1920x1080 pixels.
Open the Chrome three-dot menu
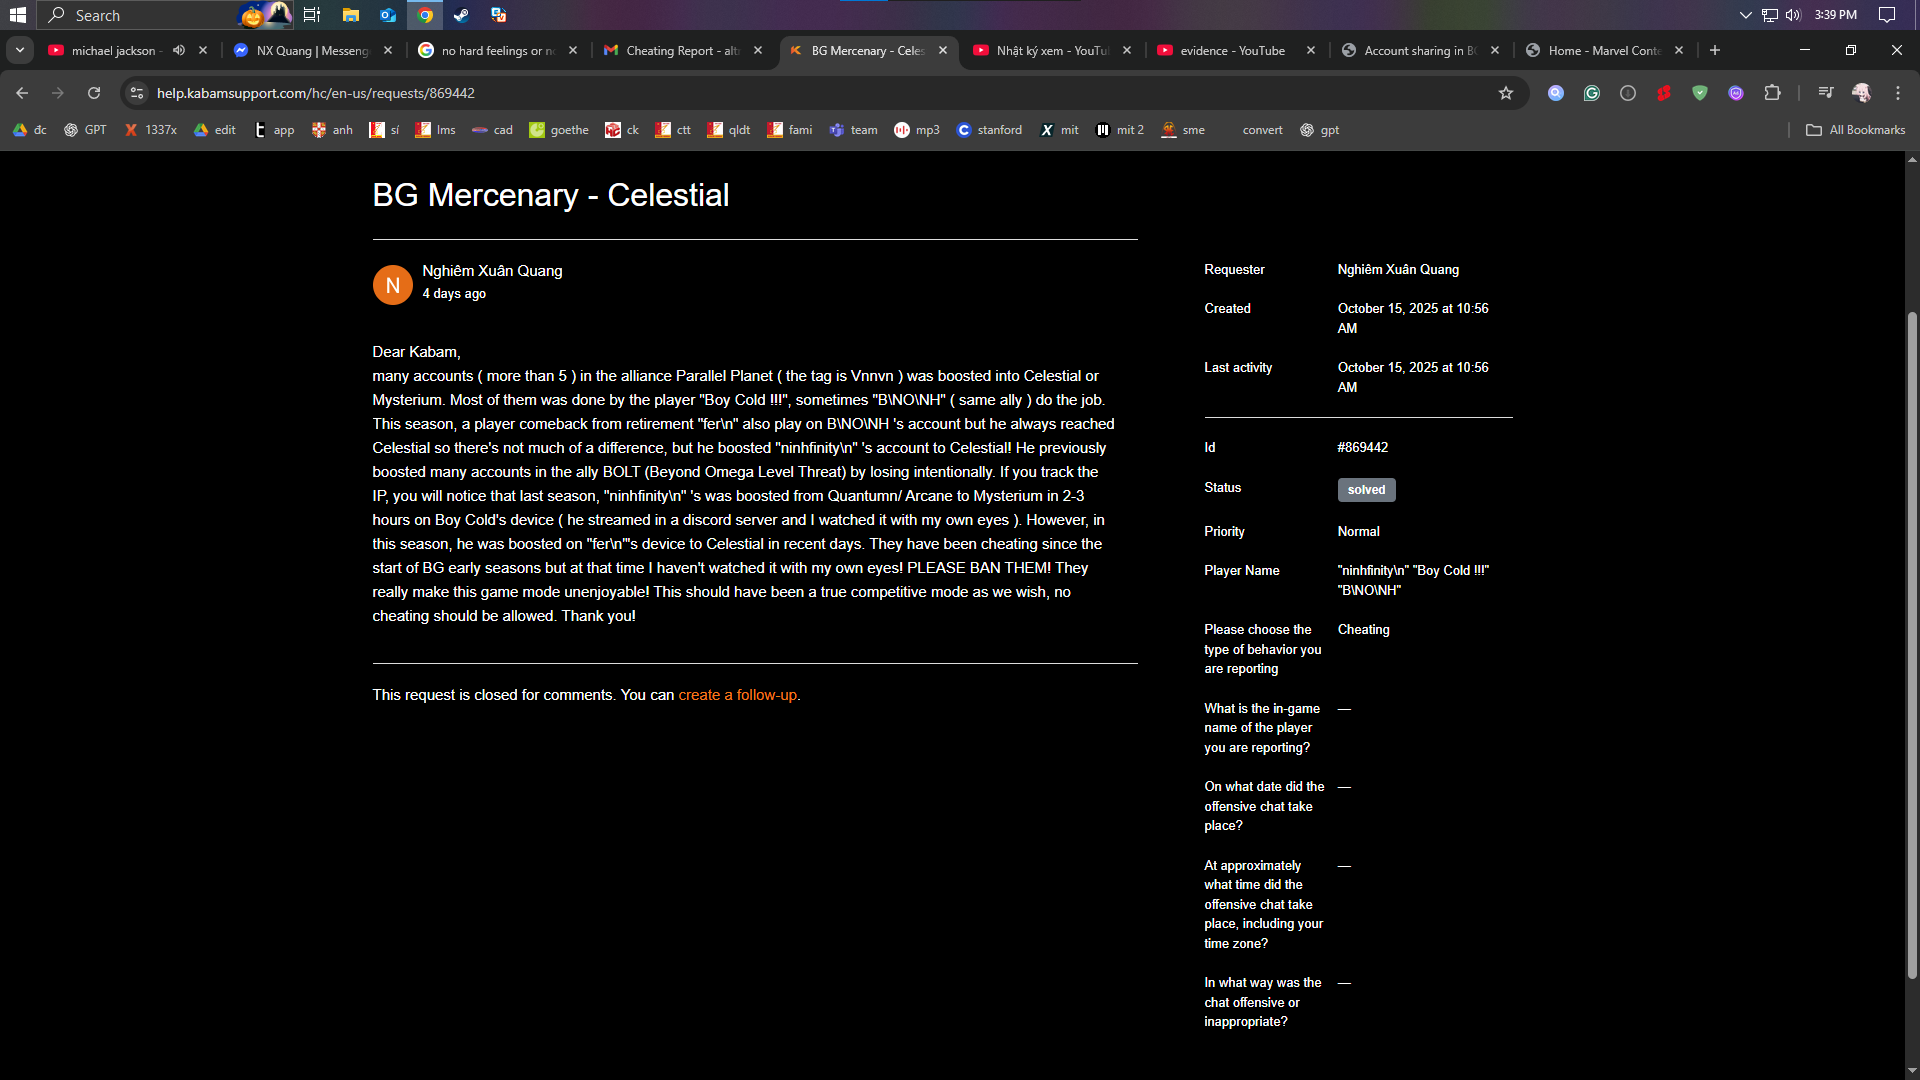(1897, 93)
